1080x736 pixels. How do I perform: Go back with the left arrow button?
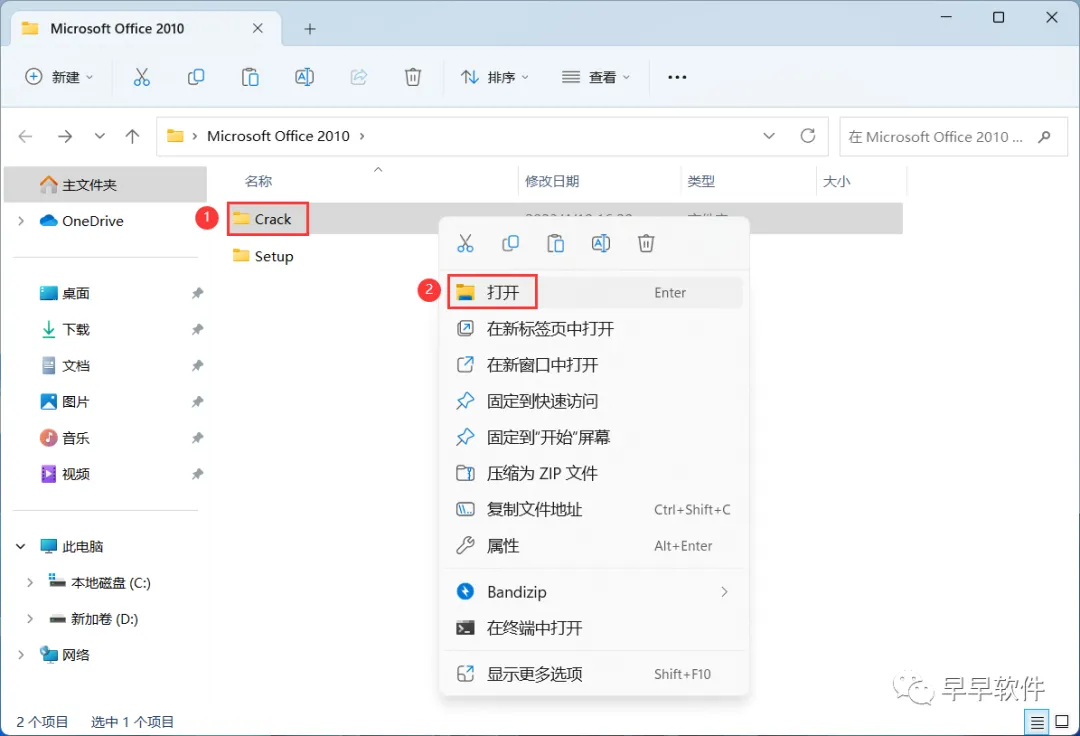pos(25,136)
